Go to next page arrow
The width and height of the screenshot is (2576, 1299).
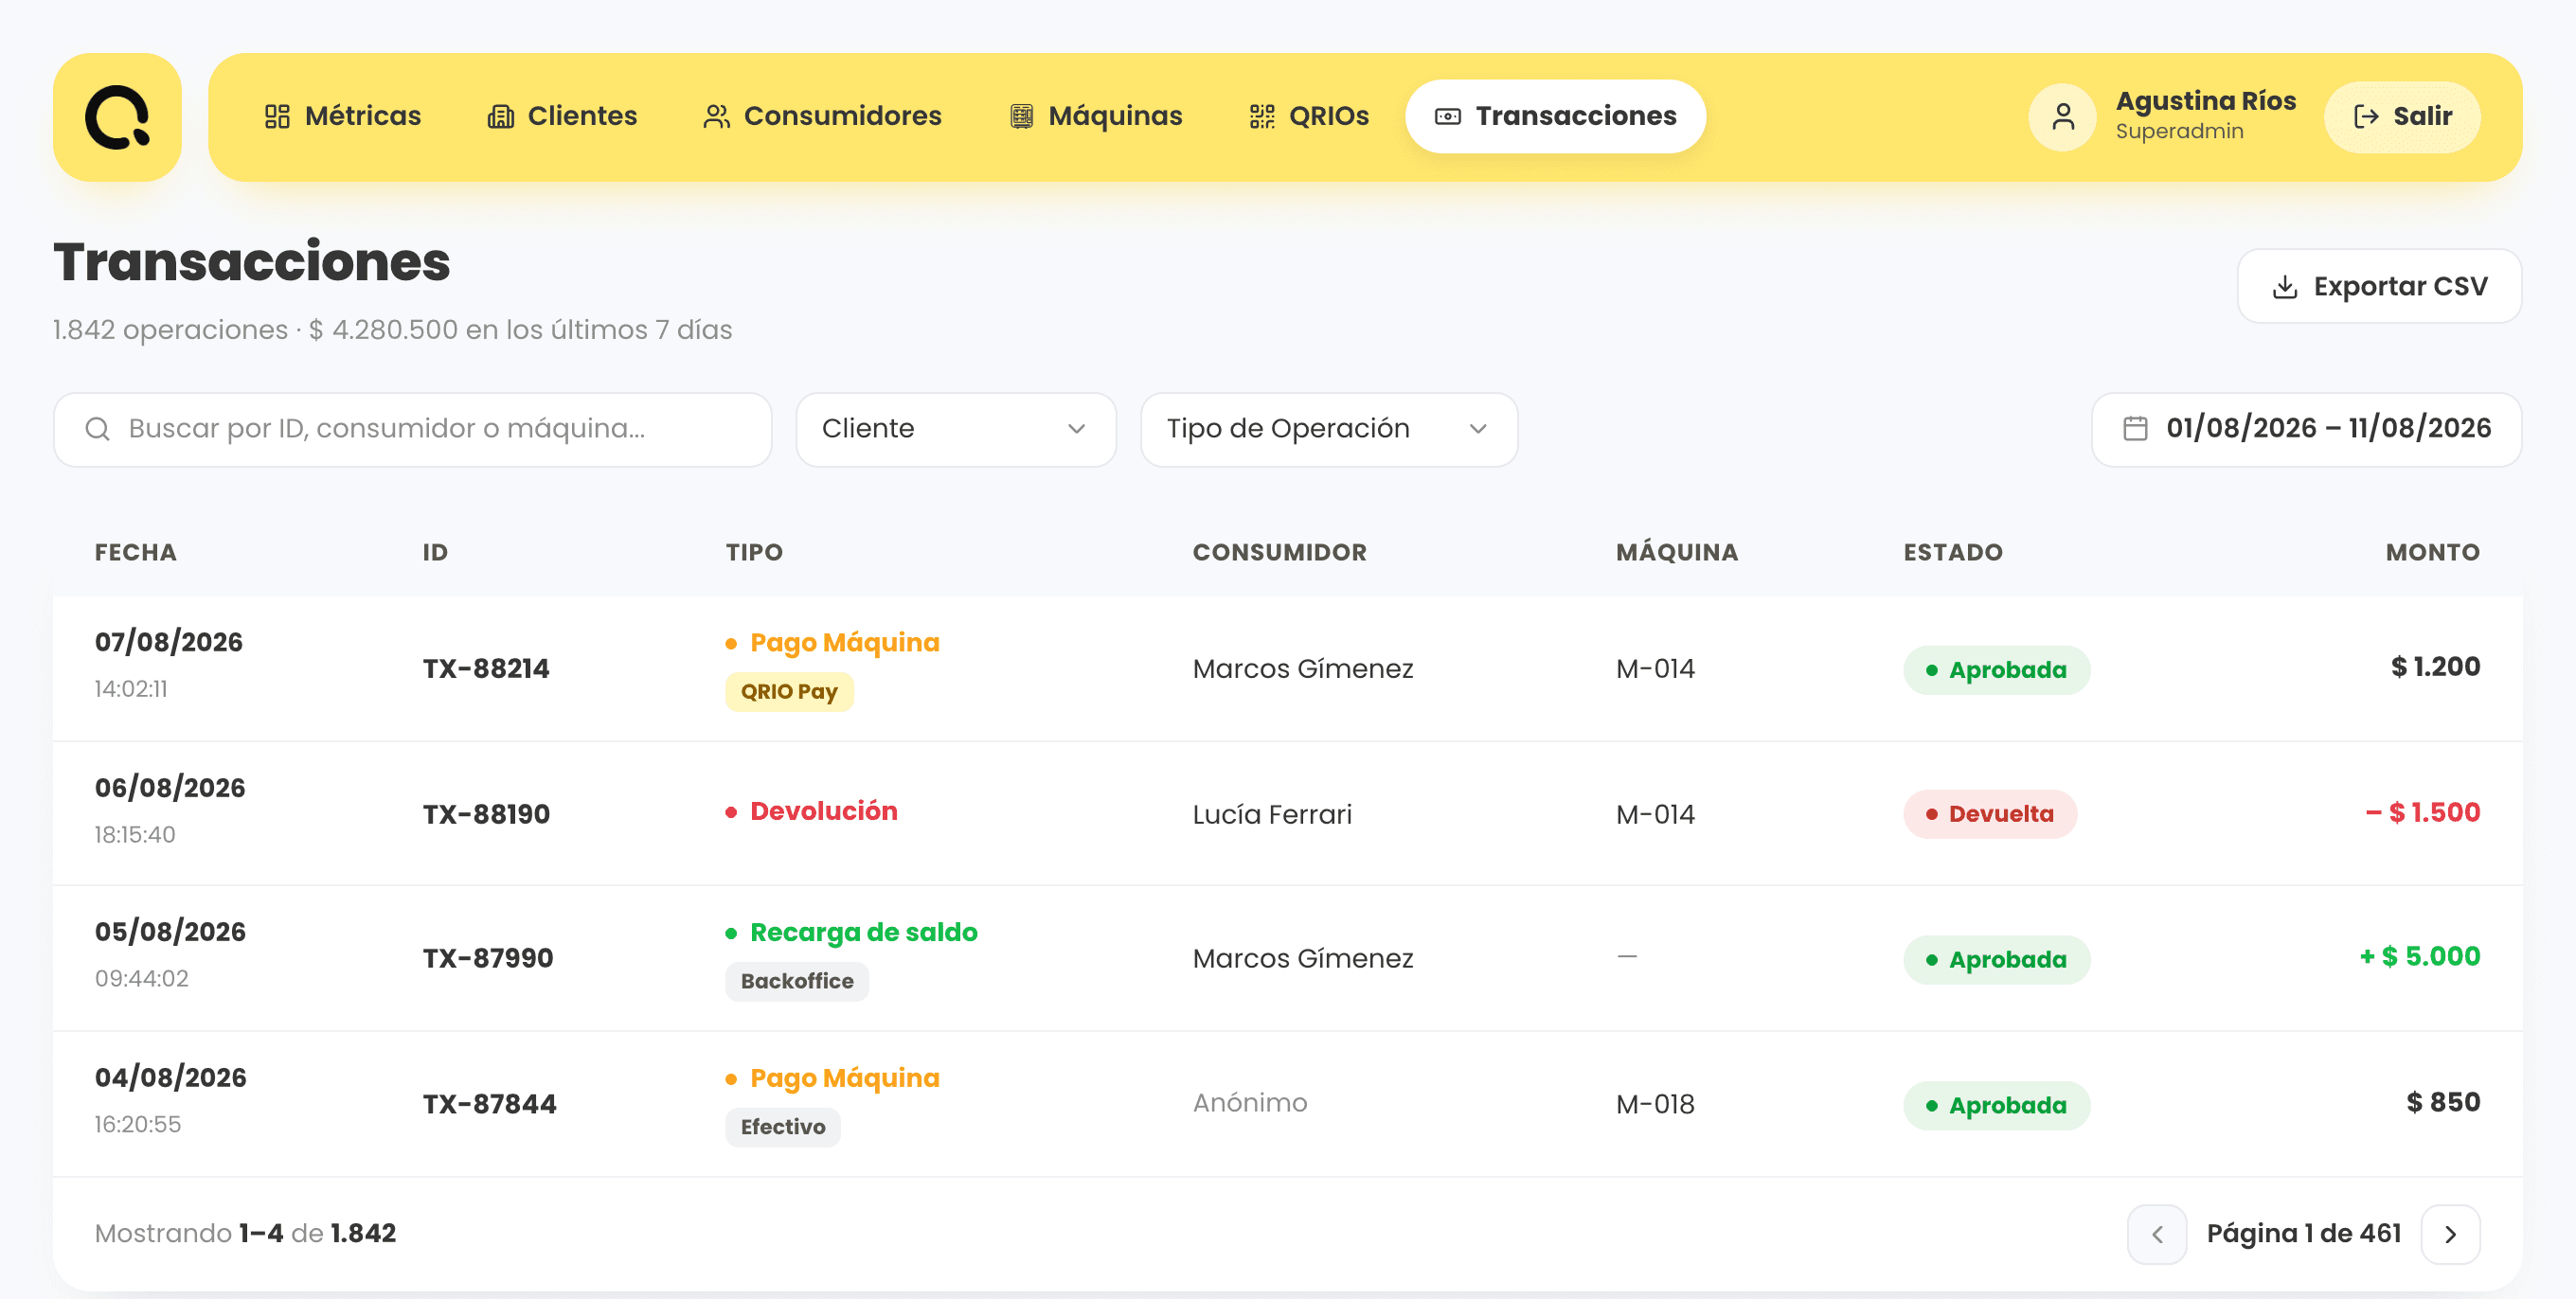click(x=2450, y=1234)
